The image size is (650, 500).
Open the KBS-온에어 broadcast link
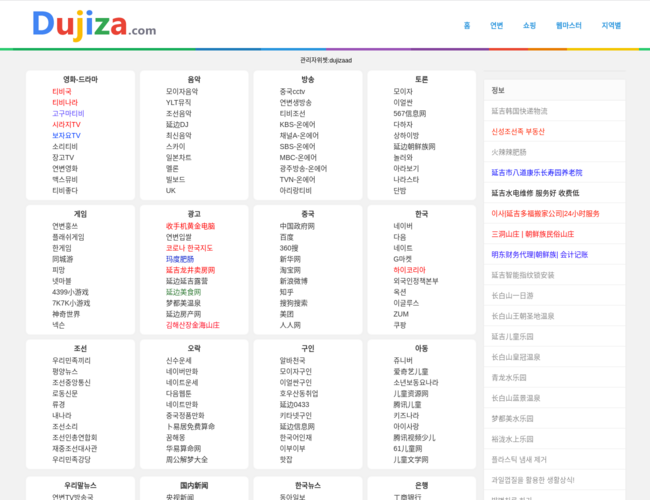click(x=297, y=125)
